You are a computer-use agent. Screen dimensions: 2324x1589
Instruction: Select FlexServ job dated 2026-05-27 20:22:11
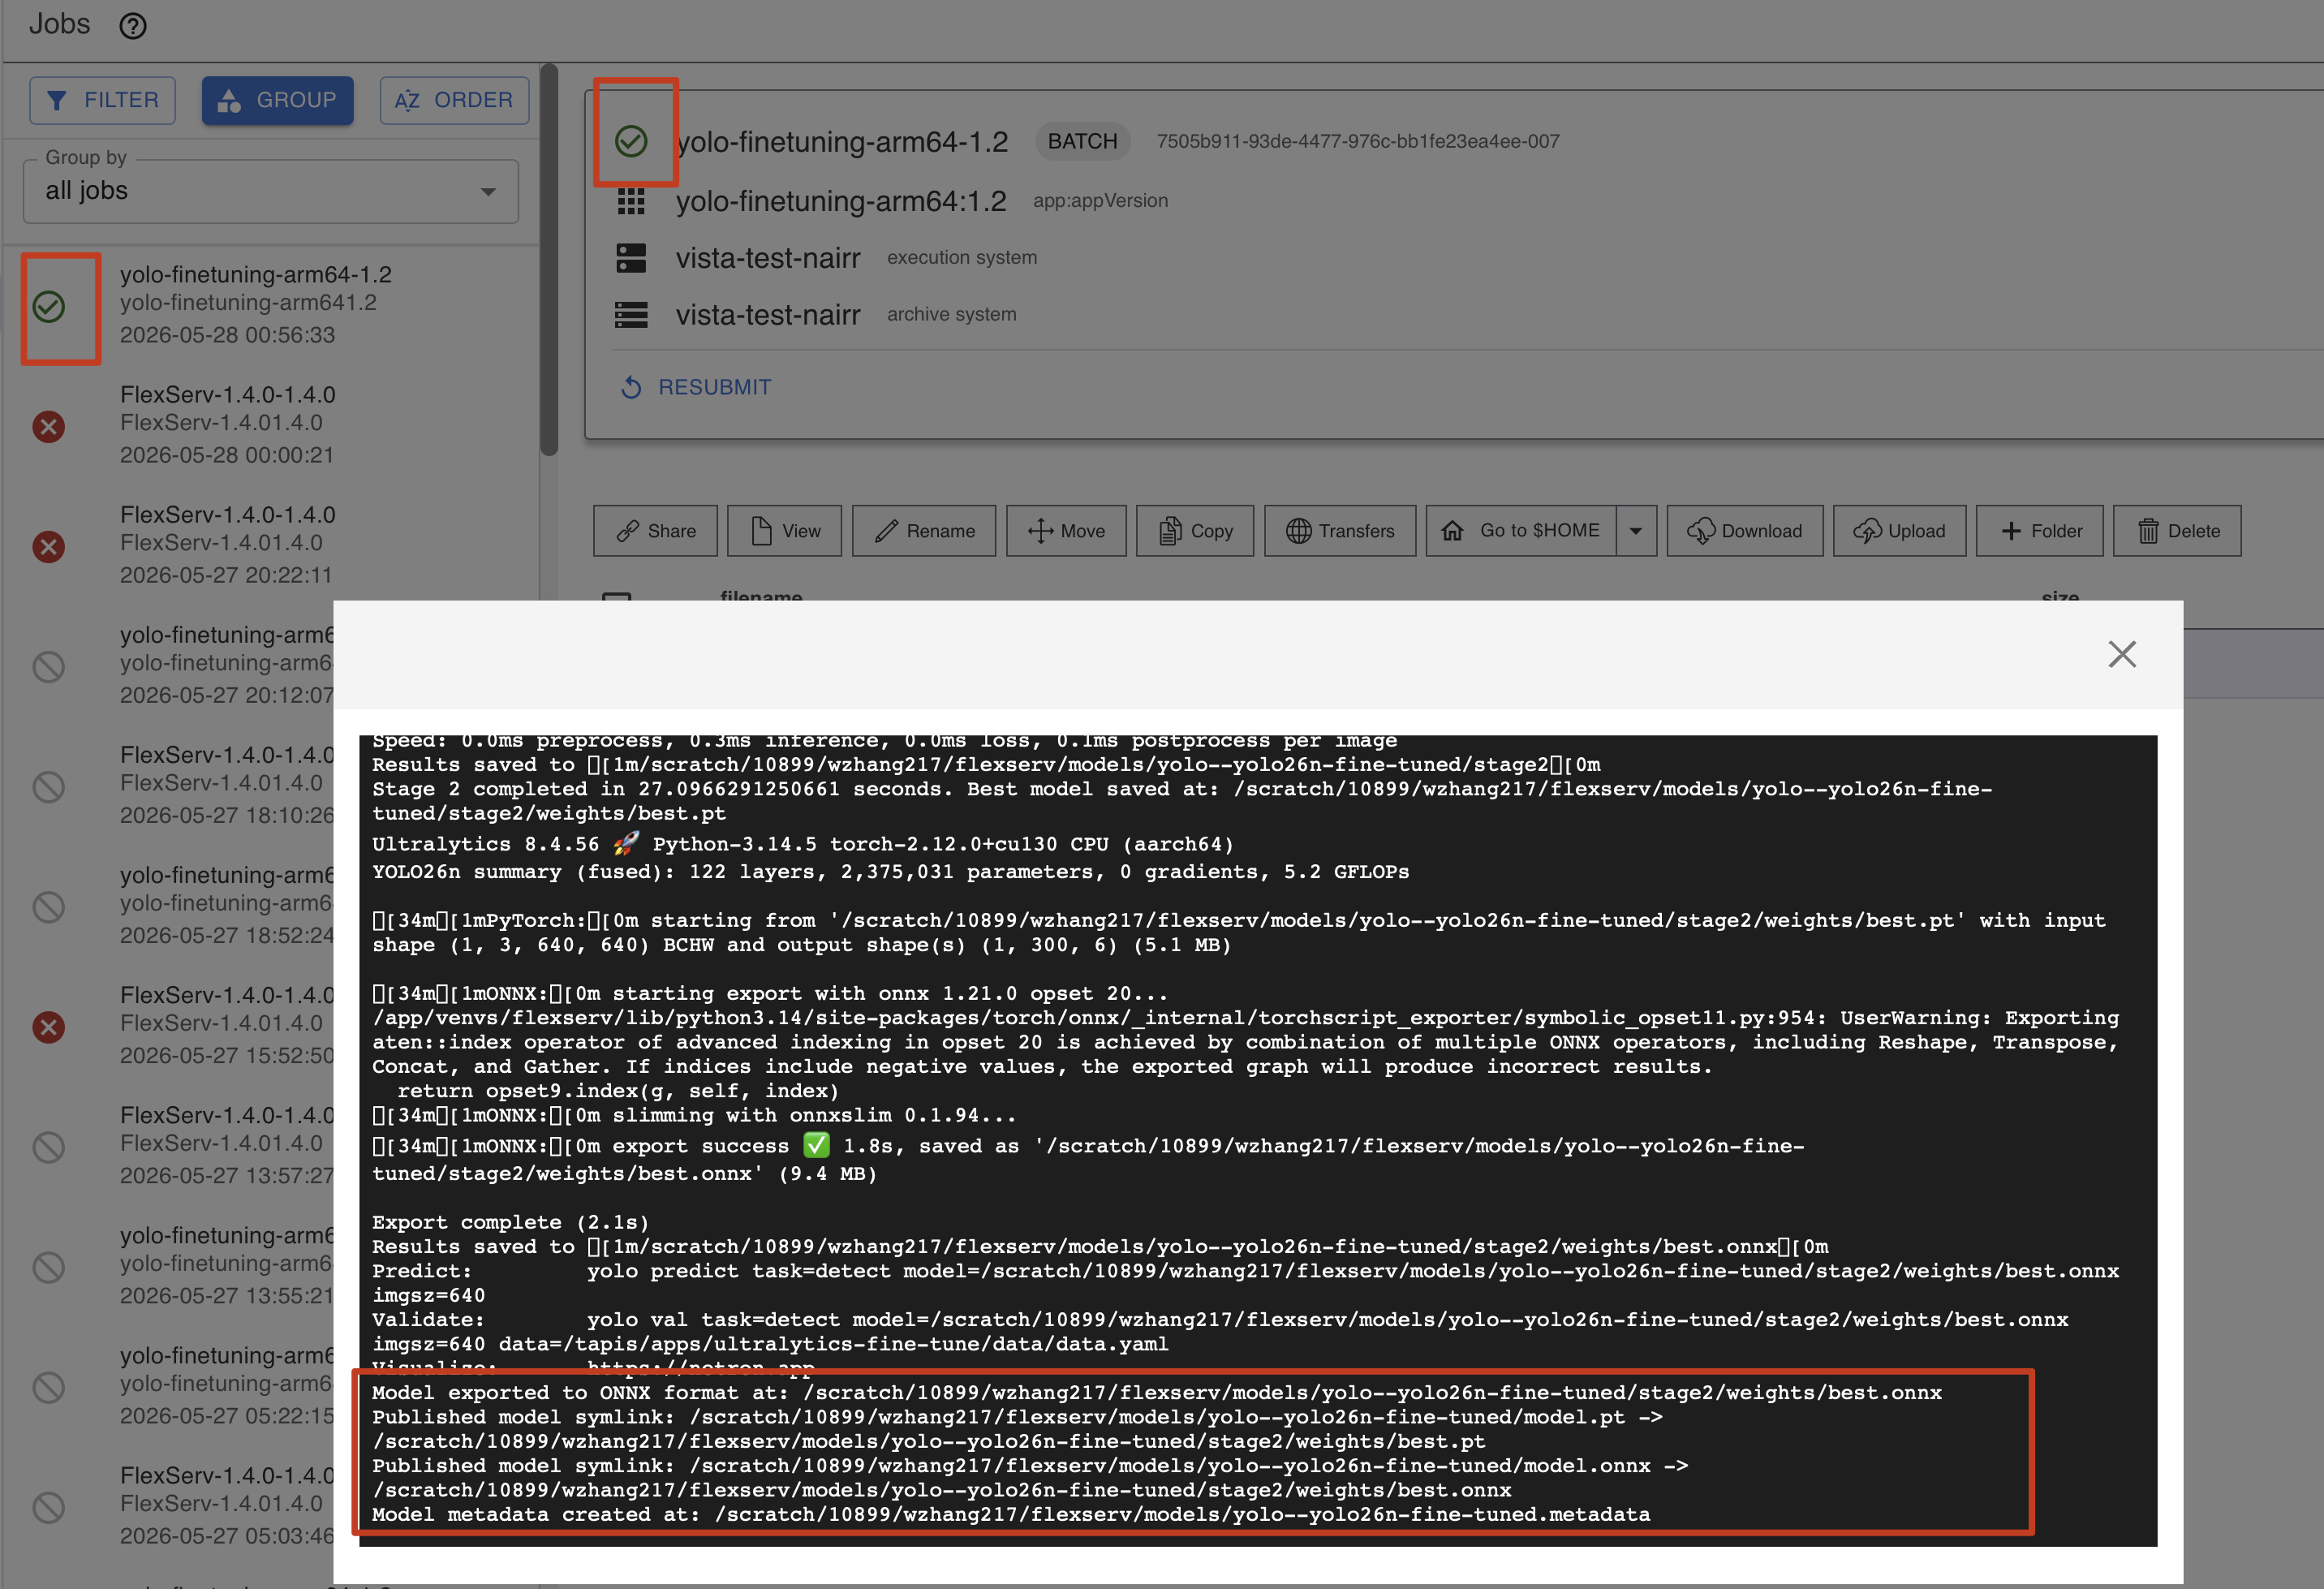click(270, 545)
